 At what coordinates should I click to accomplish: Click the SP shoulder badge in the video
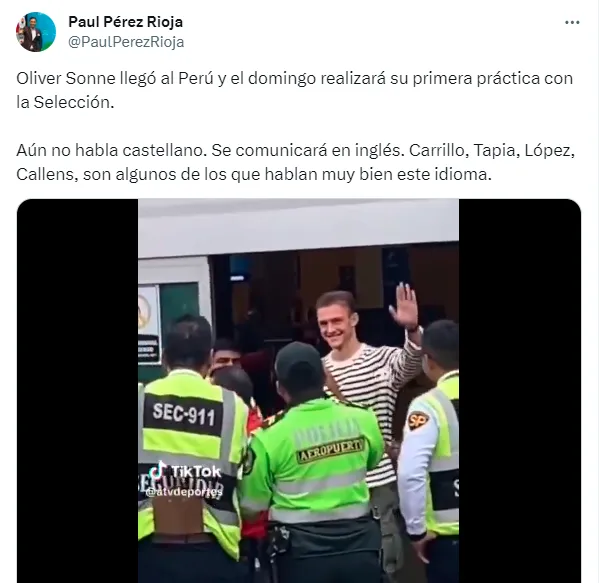pyautogui.click(x=418, y=420)
